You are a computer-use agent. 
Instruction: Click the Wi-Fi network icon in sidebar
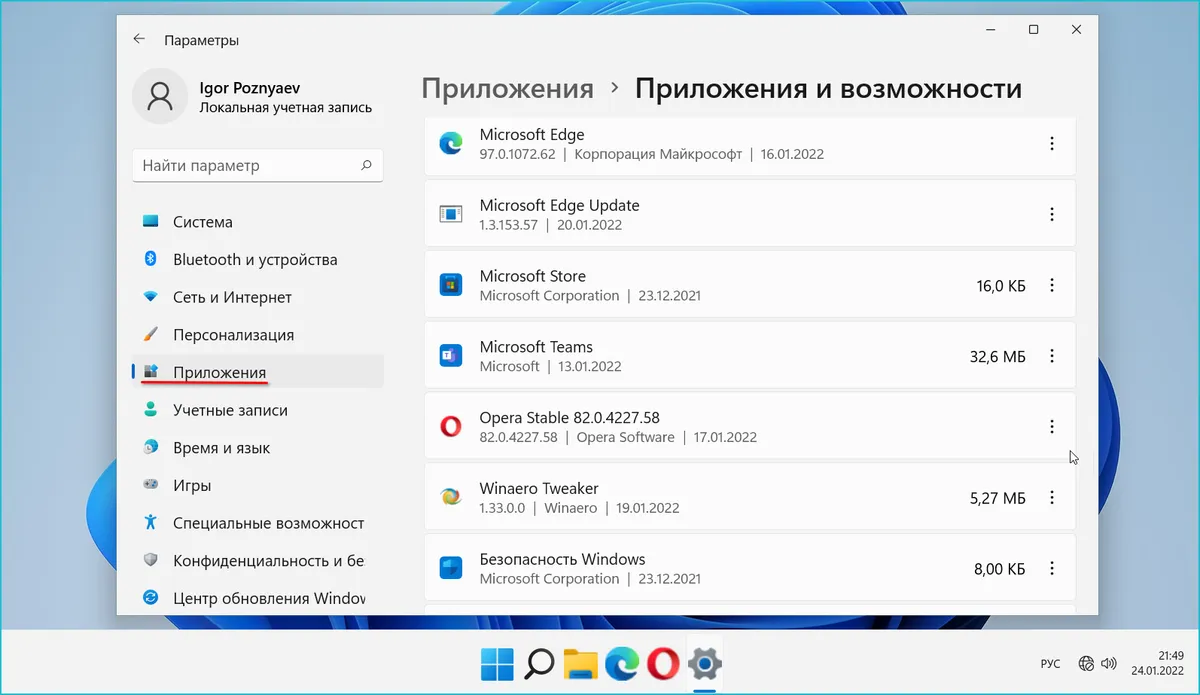[x=151, y=297]
